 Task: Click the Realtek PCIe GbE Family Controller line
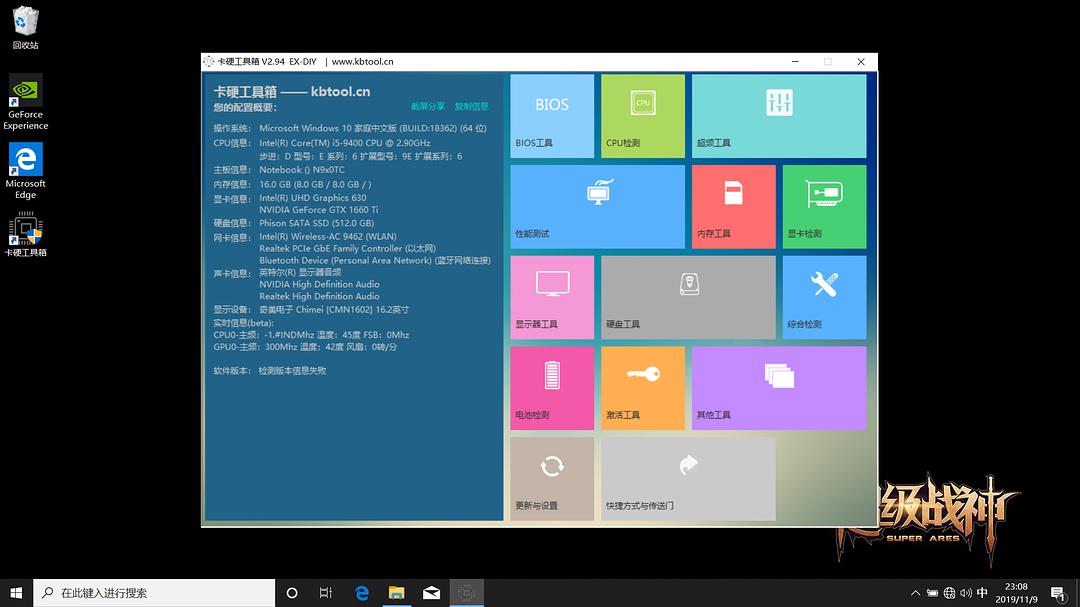(347, 249)
